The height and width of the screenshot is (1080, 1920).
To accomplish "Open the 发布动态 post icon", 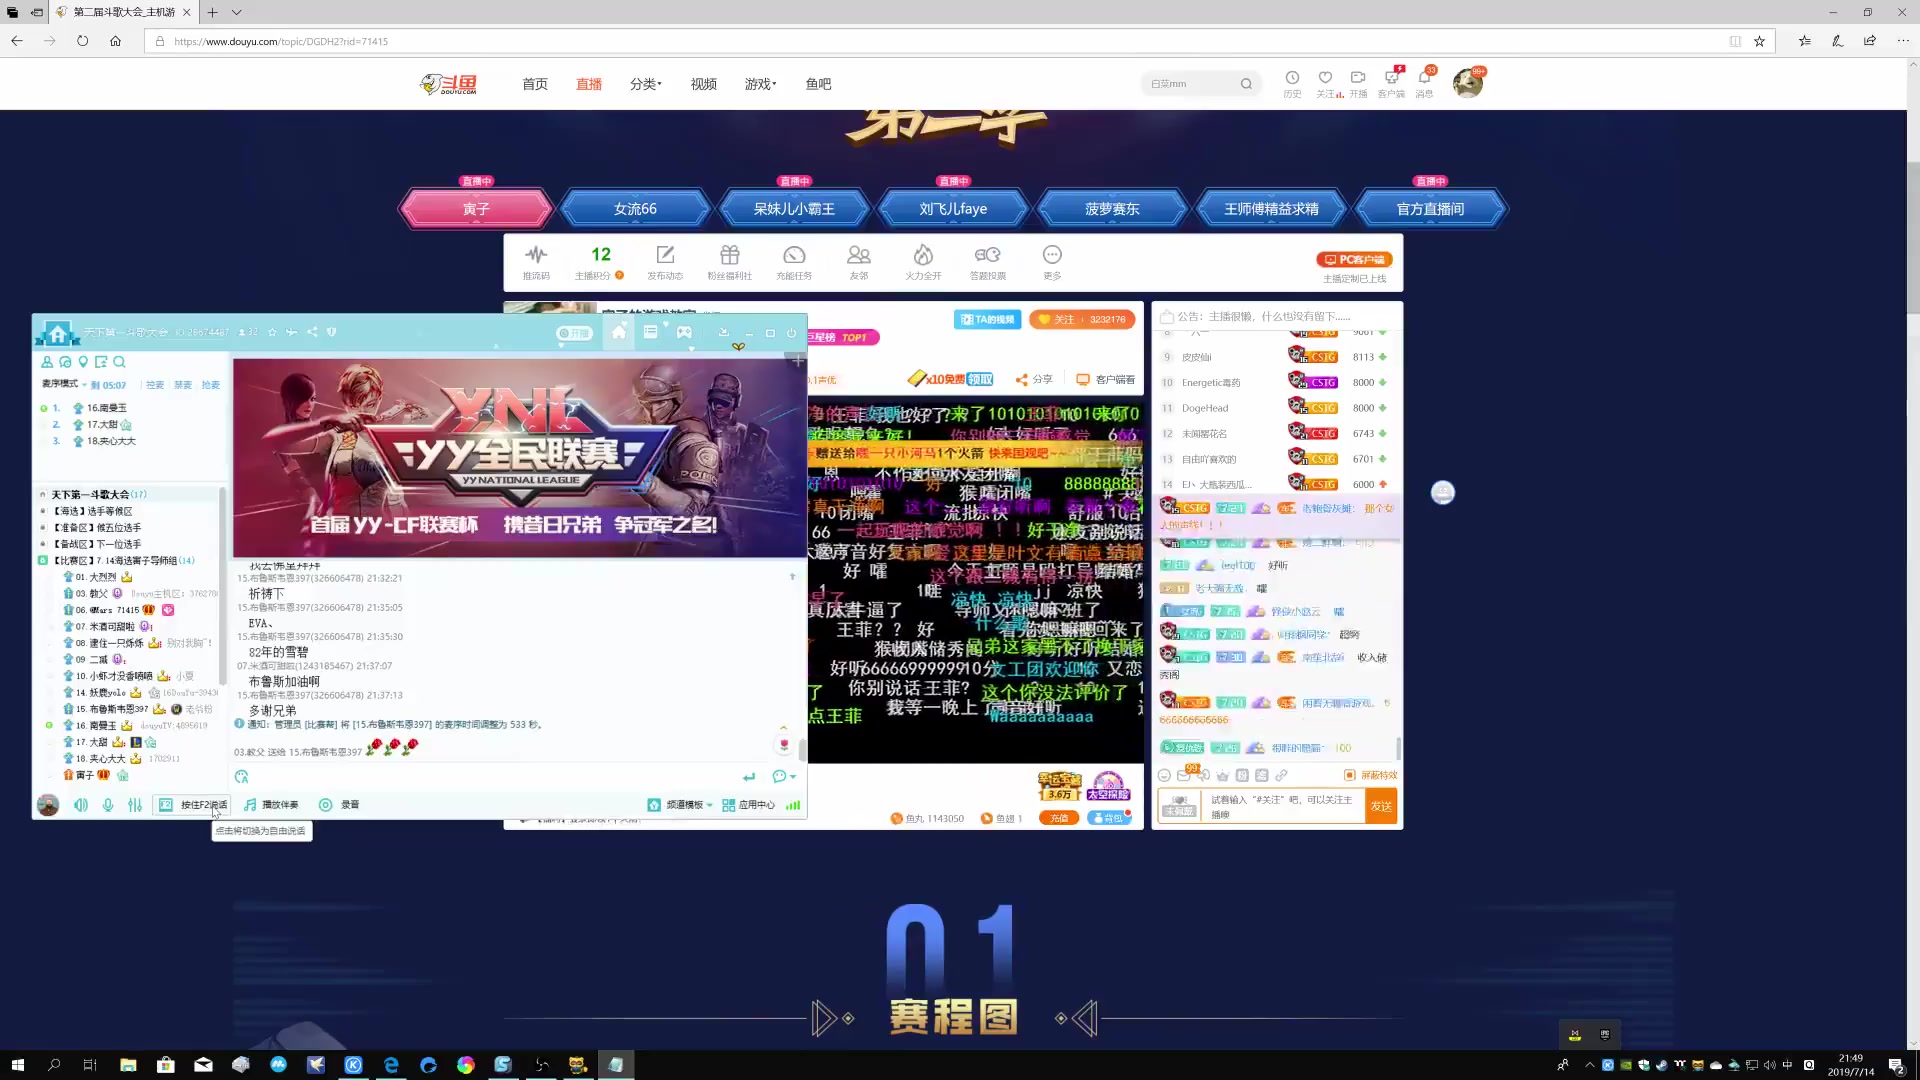I will [x=665, y=262].
